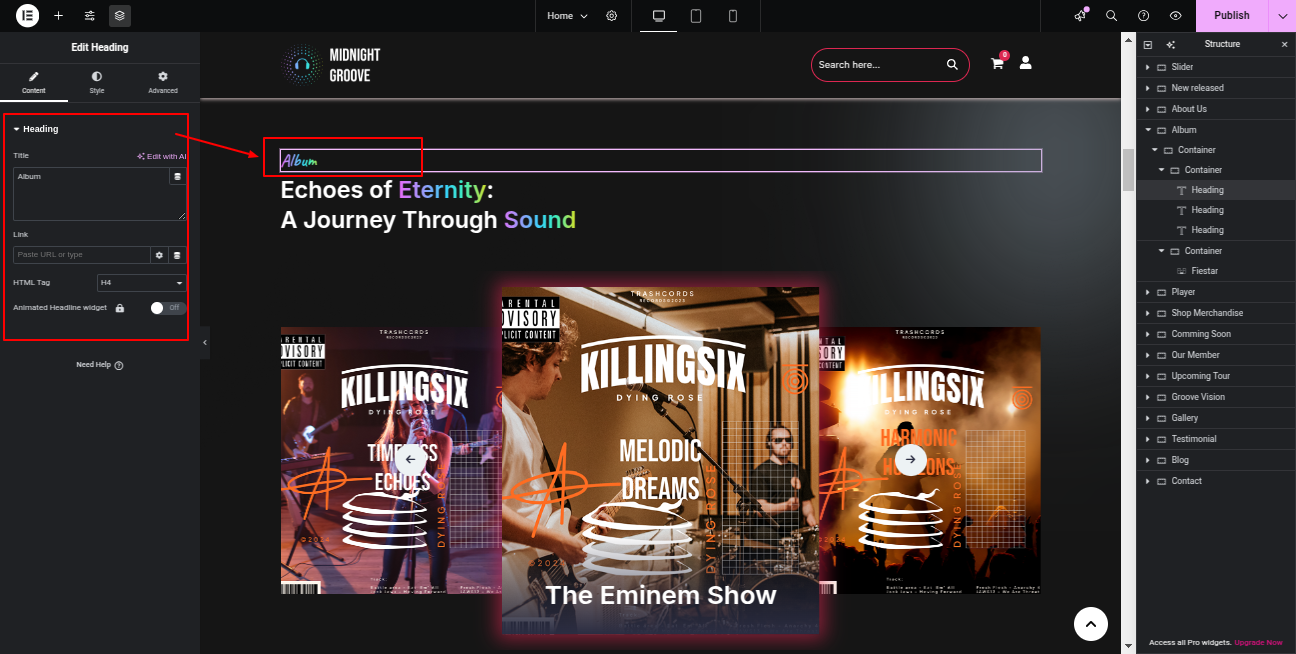
Task: Open the Publish options dropdown arrow
Action: [1282, 16]
